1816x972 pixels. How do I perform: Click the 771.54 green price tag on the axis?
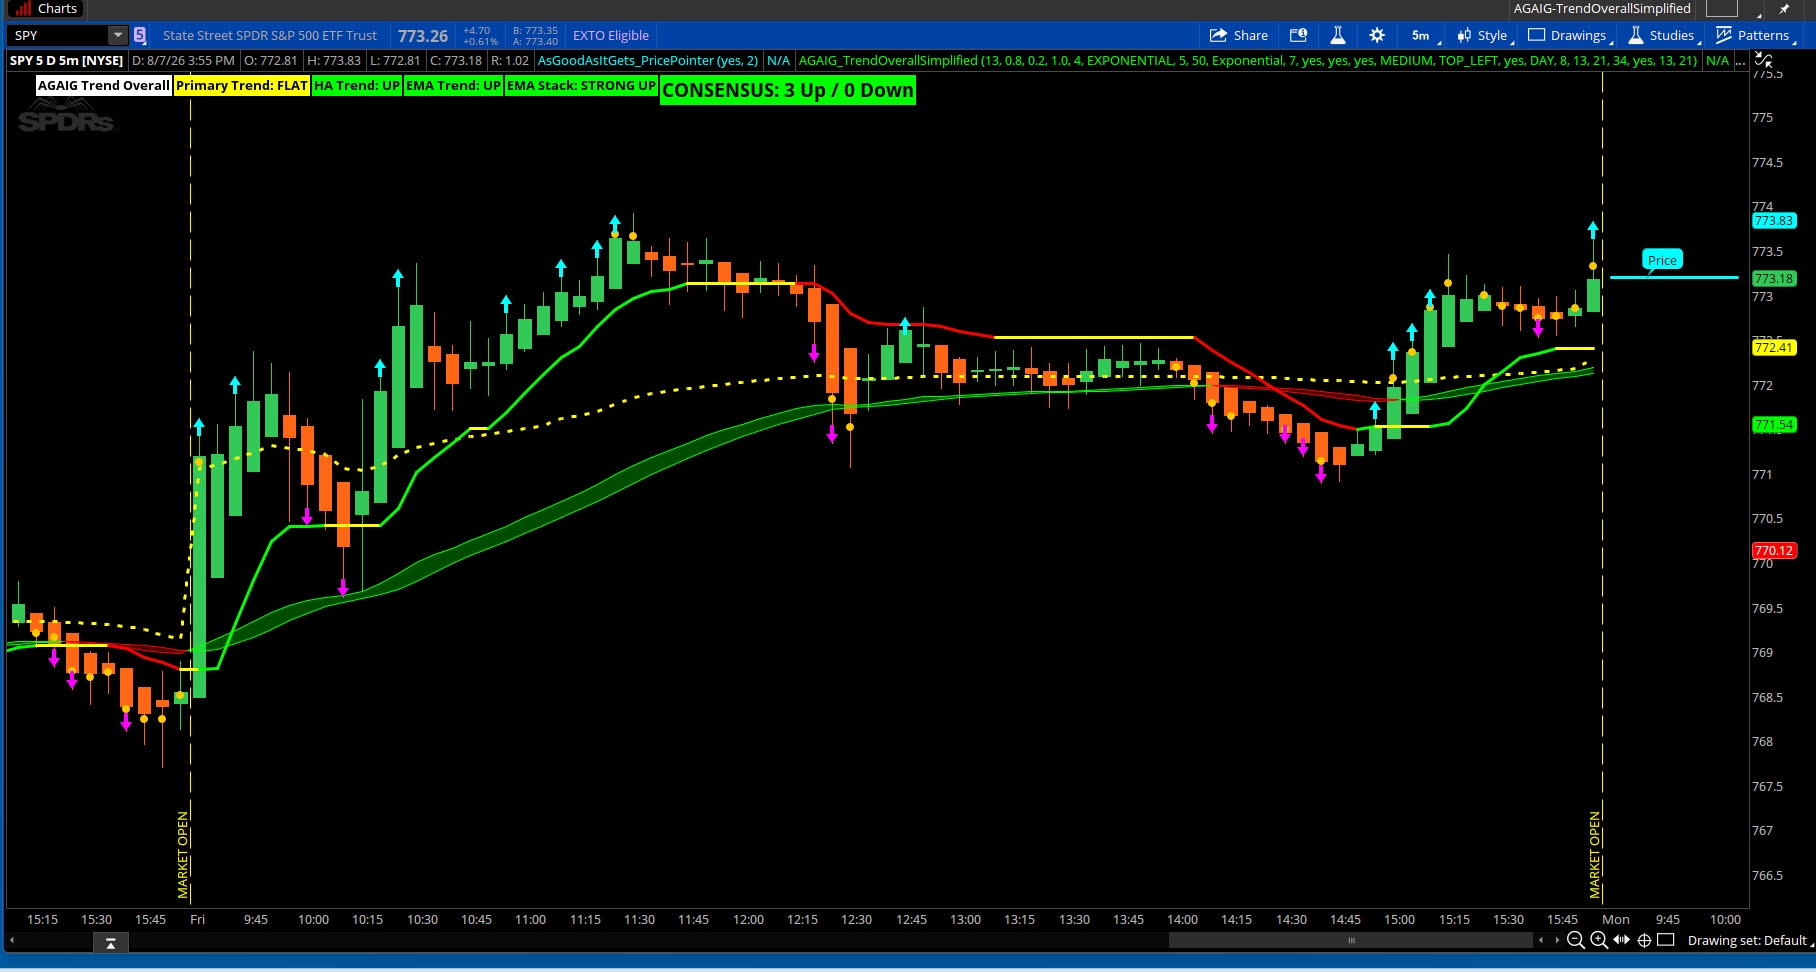[1774, 425]
